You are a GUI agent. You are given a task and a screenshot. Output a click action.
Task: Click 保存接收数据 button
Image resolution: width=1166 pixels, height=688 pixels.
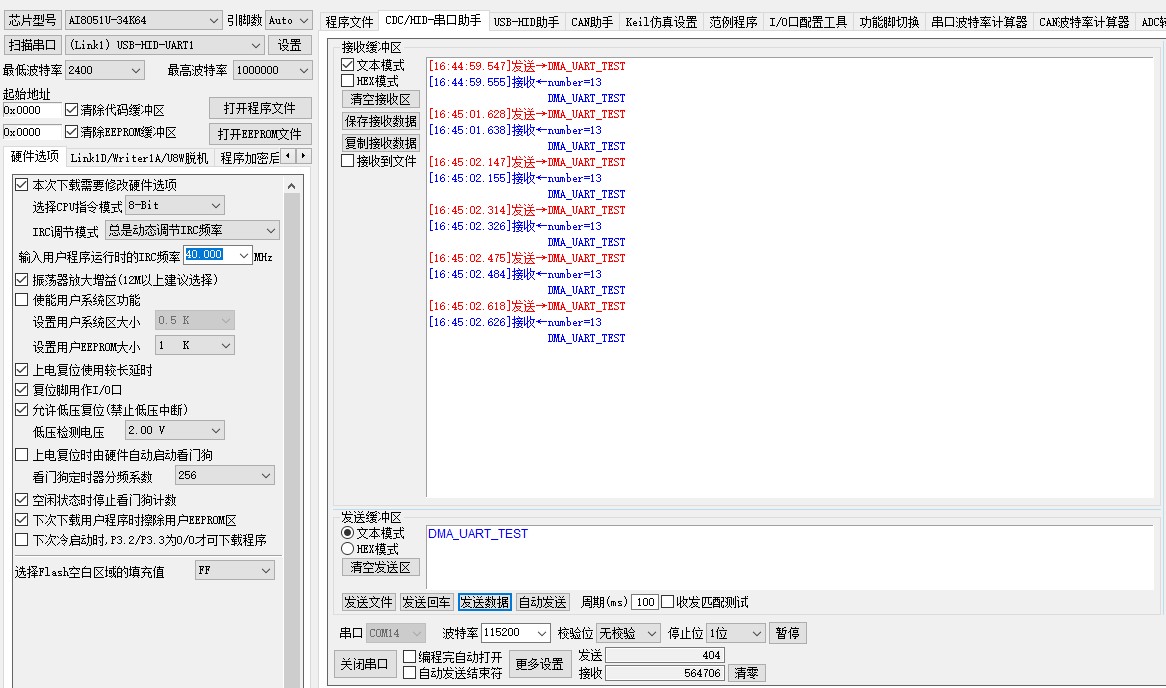tap(381, 120)
